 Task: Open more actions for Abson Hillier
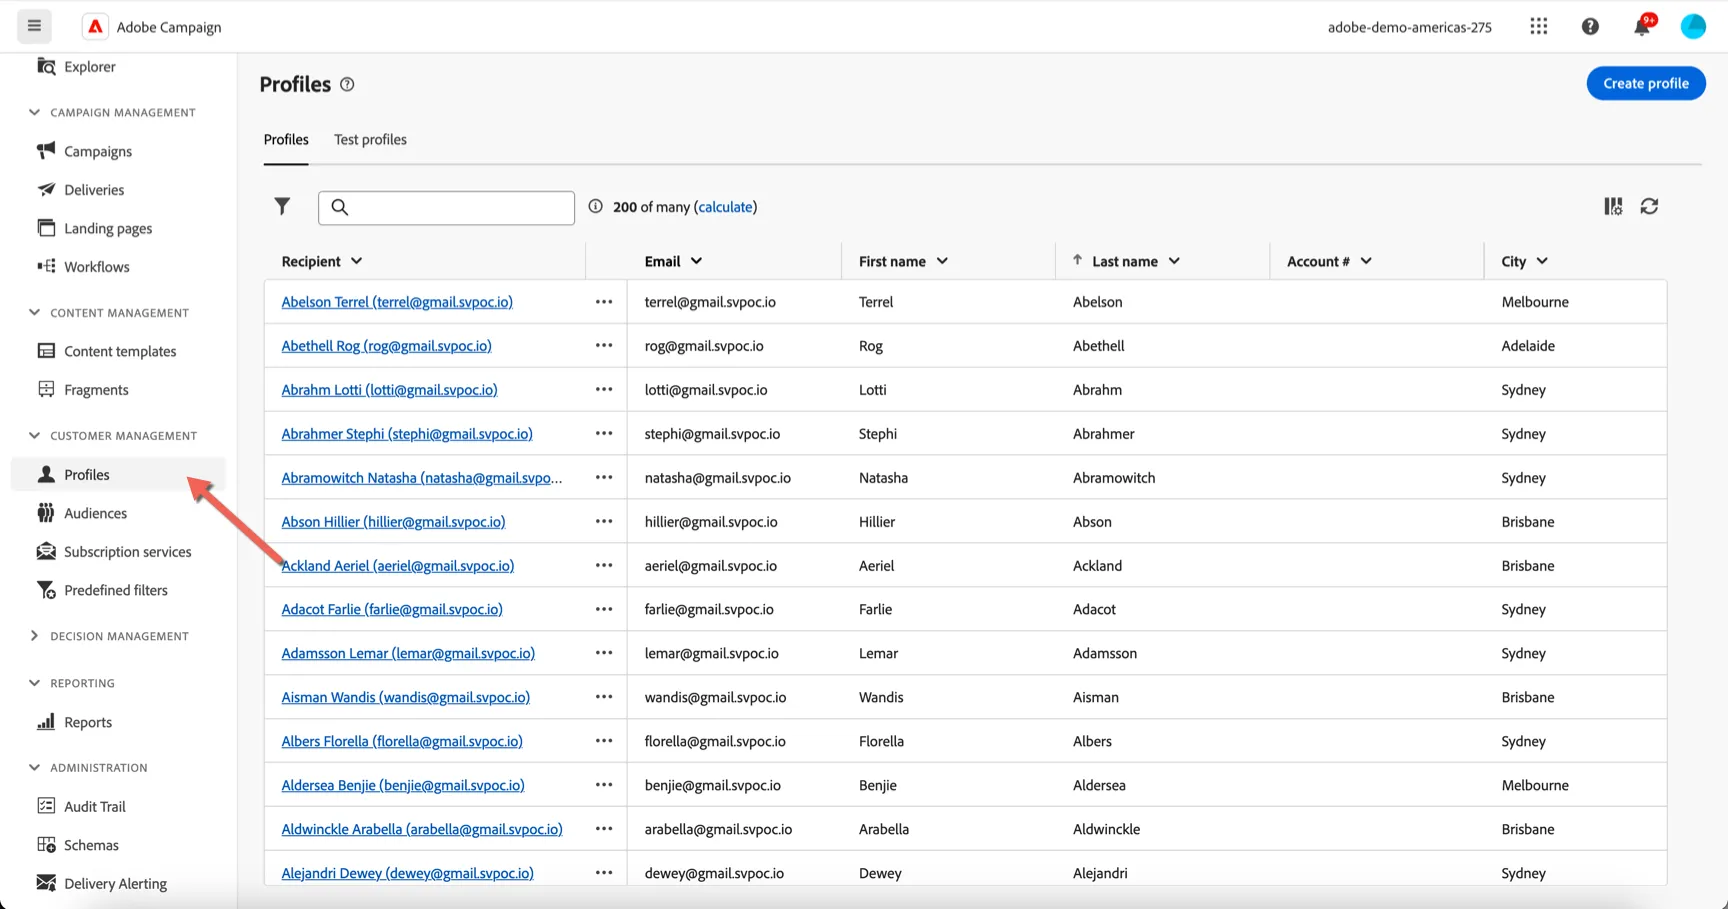coord(604,522)
